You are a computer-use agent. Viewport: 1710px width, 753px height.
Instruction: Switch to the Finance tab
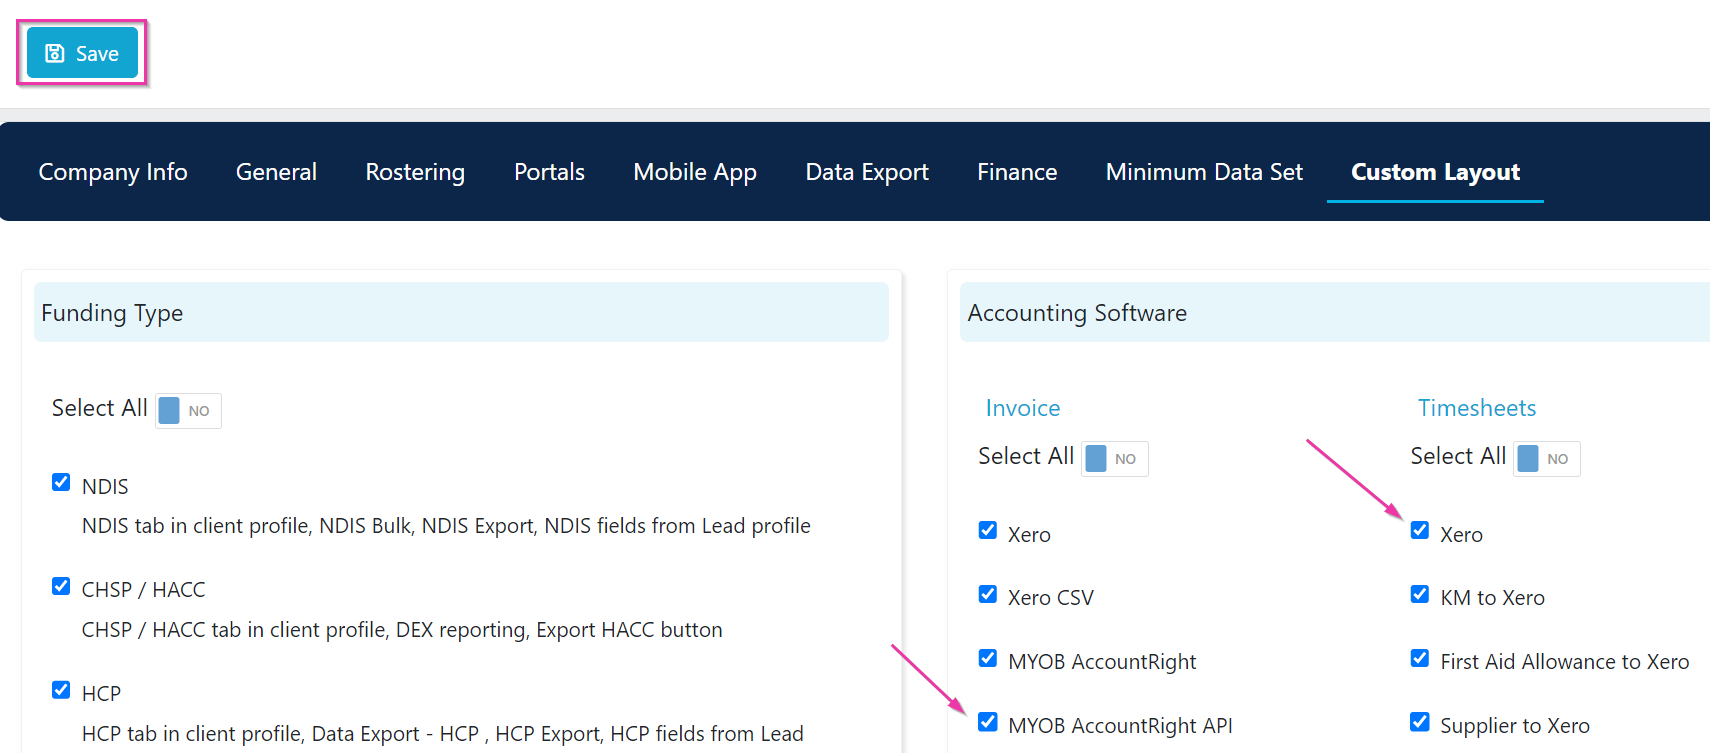point(1017,172)
